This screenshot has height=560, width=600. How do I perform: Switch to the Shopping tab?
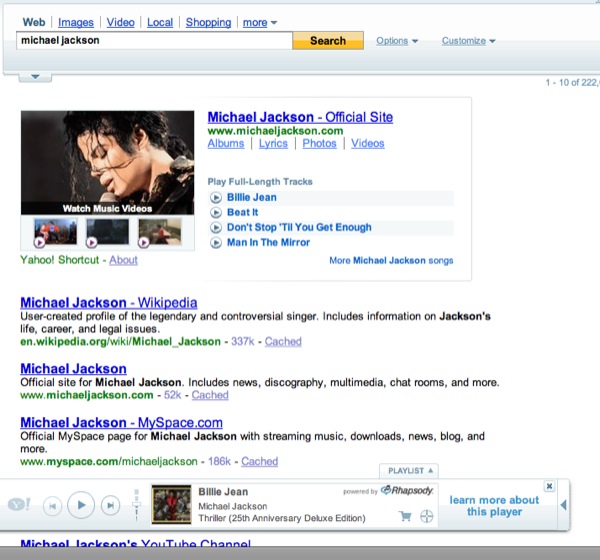click(209, 23)
